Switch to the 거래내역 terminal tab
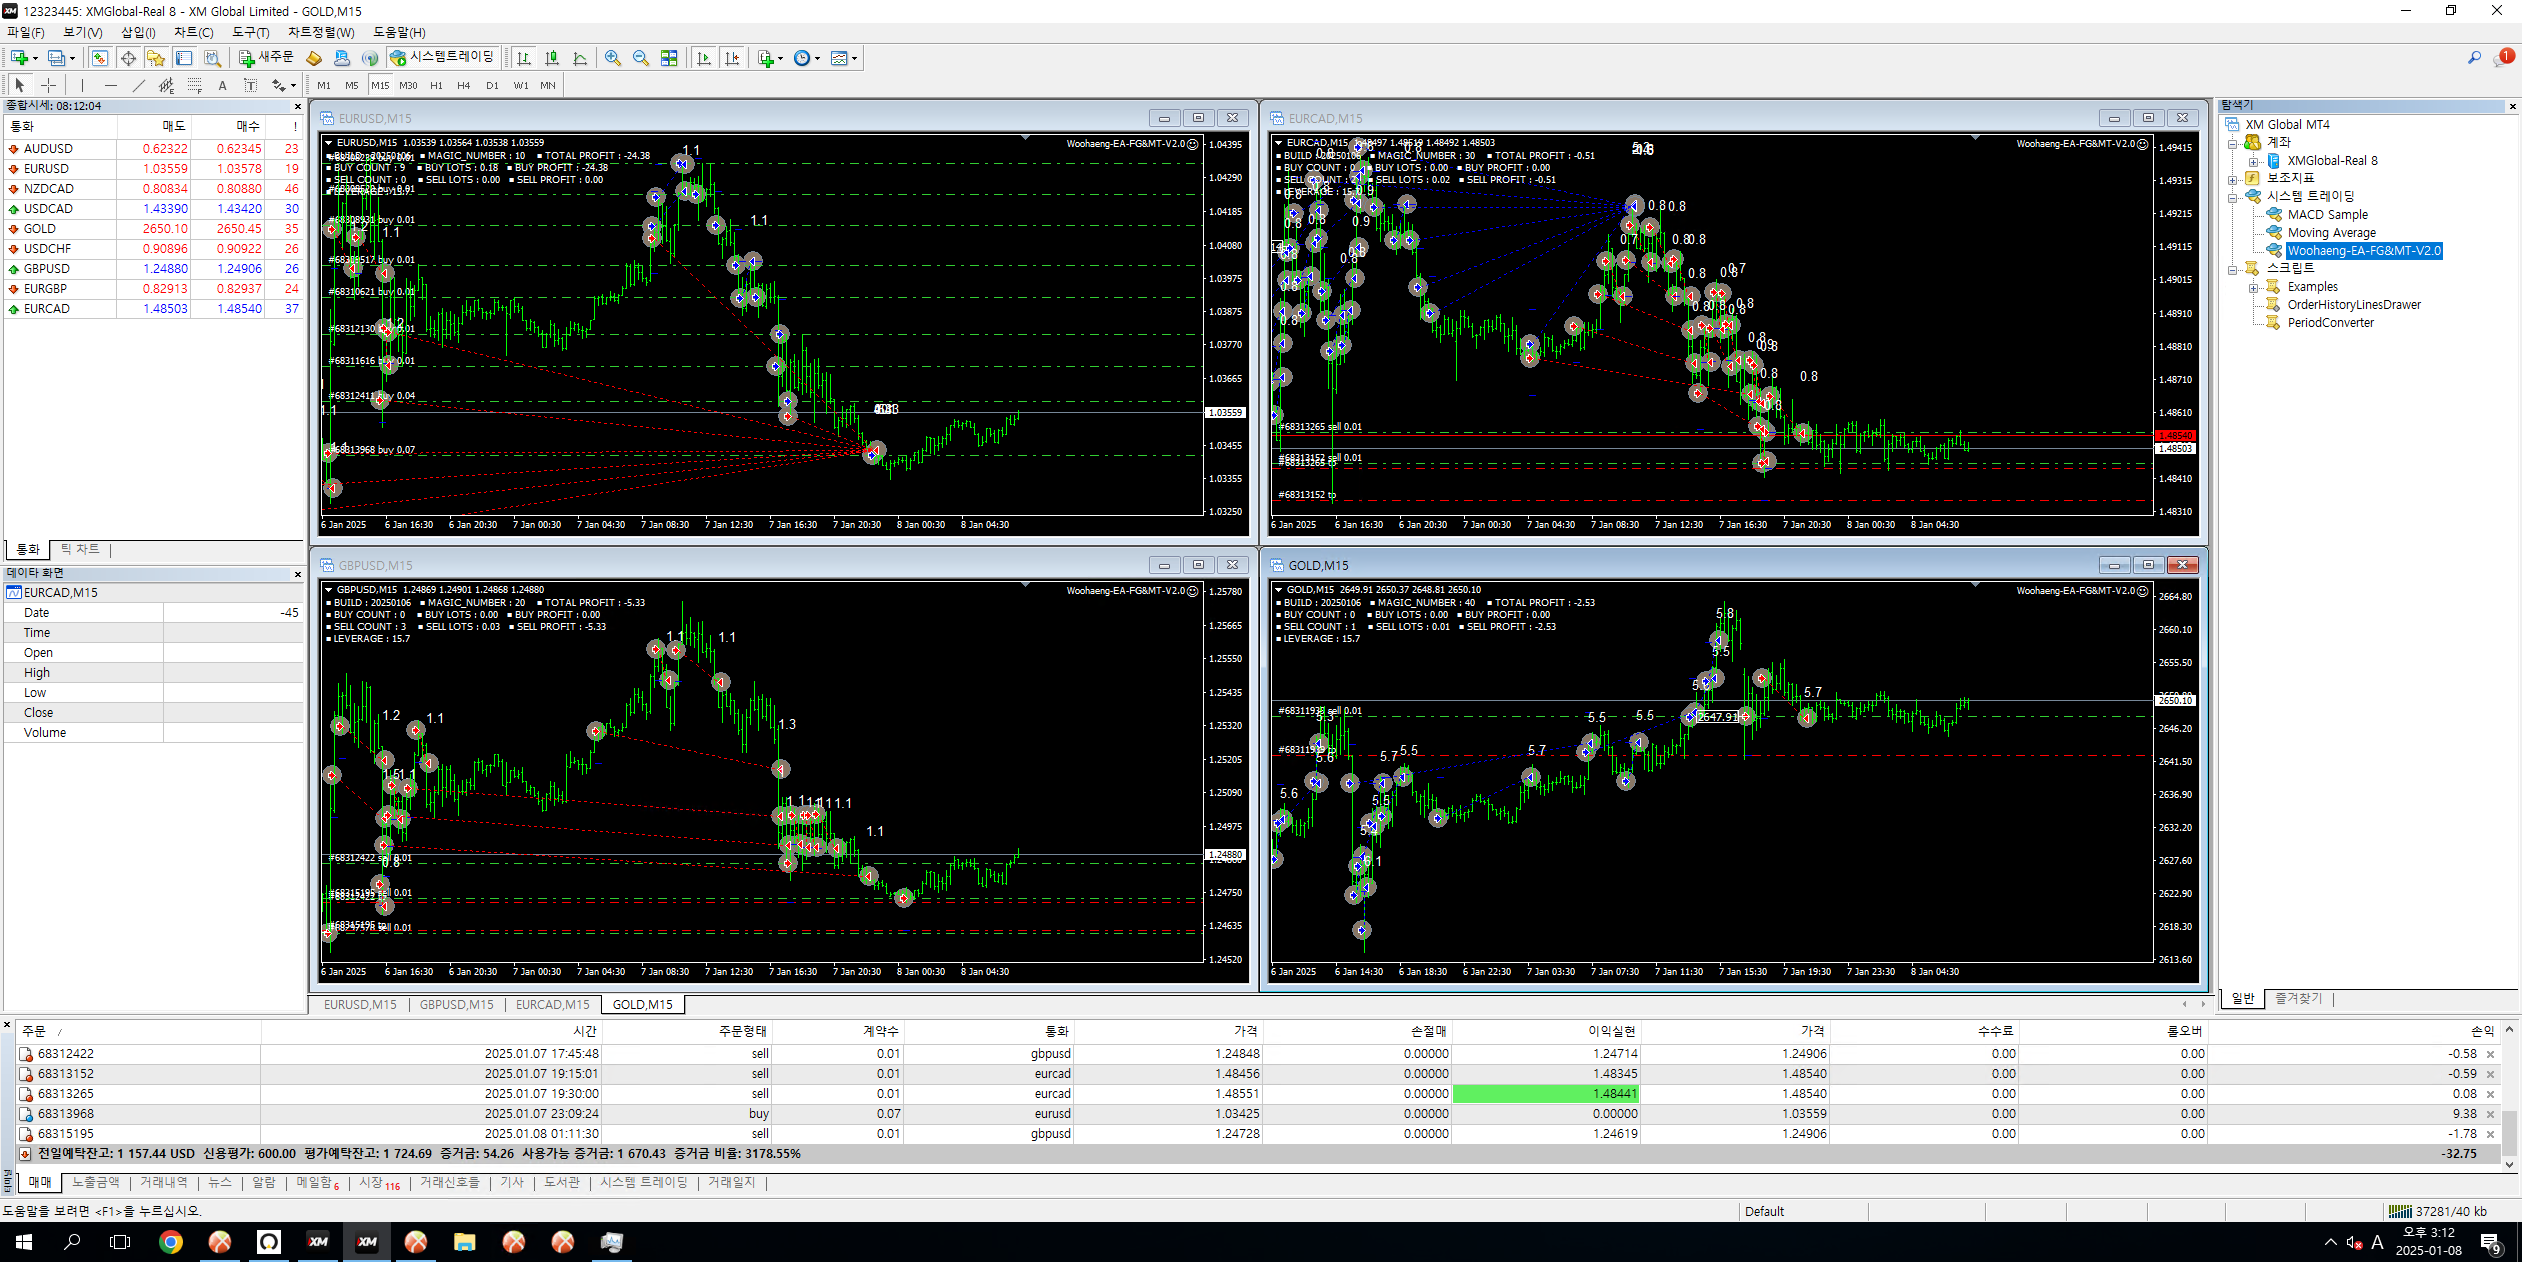 [x=163, y=1183]
